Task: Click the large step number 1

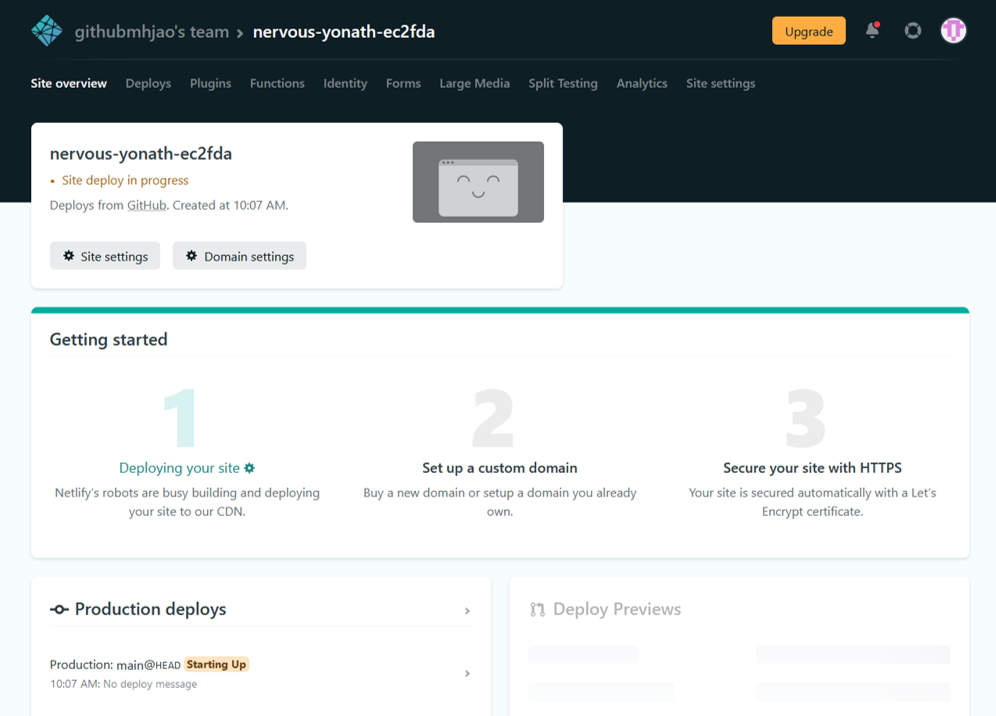Action: [x=180, y=418]
